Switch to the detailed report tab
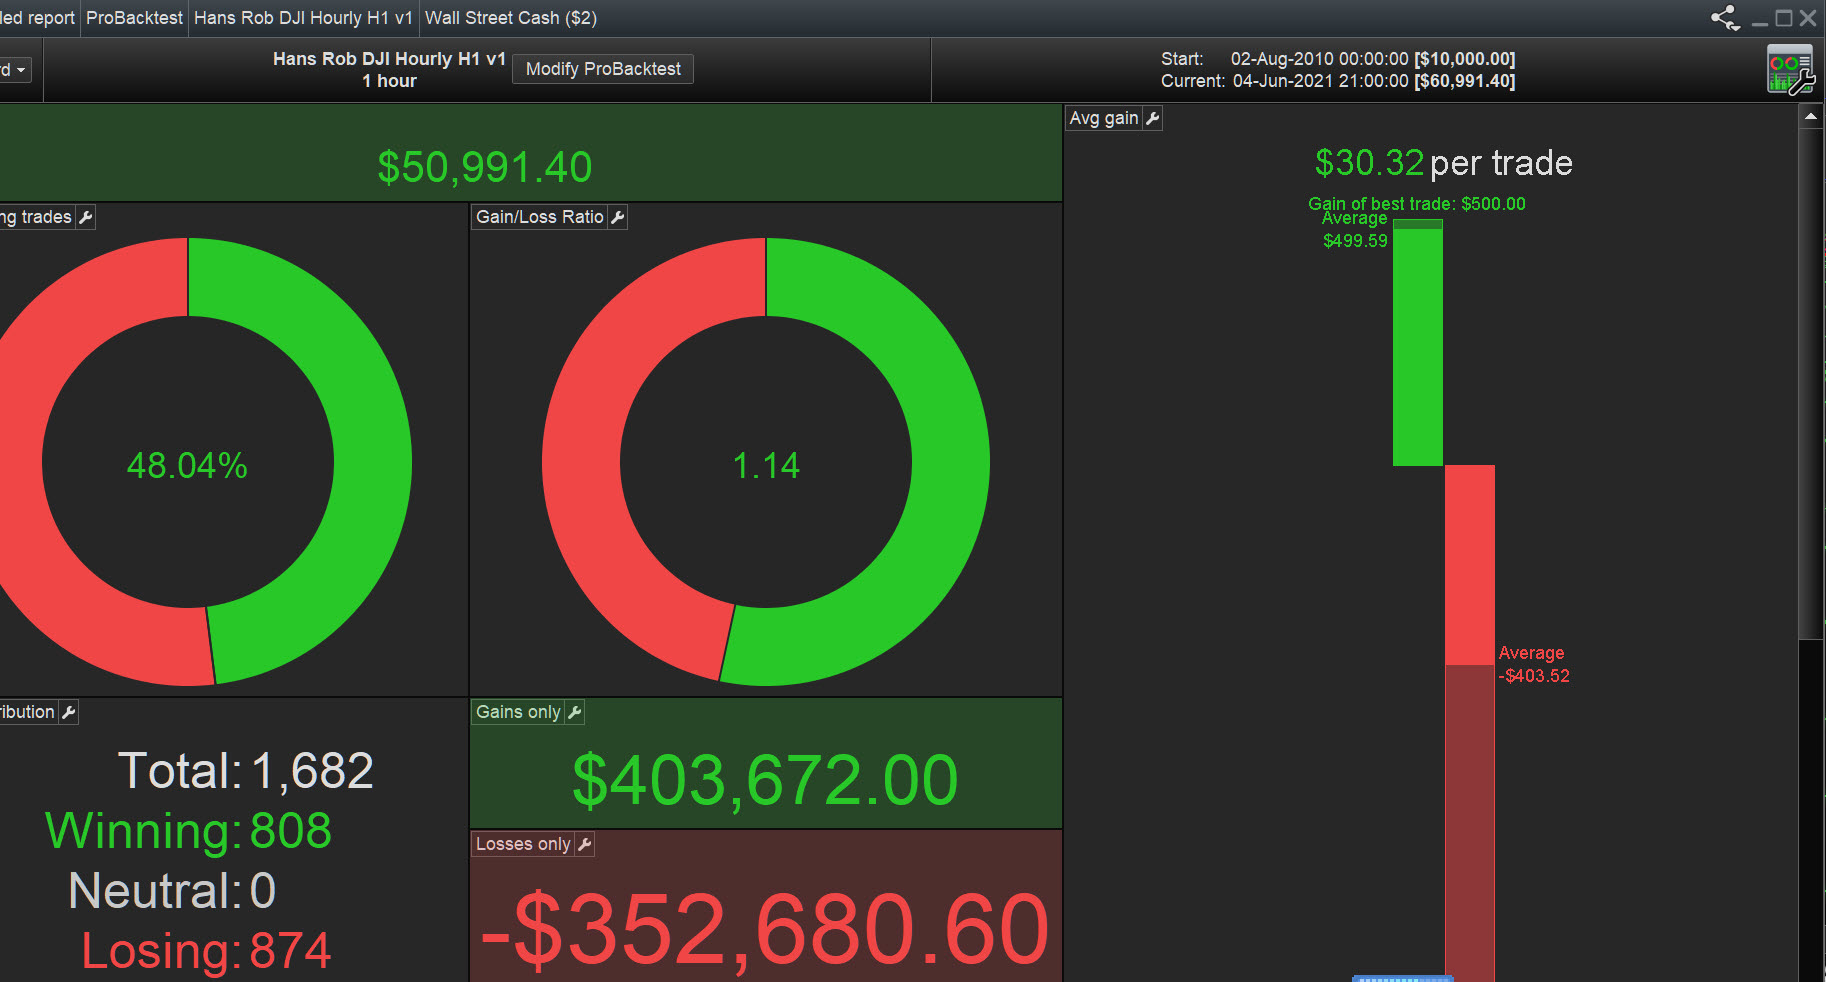 pos(37,18)
